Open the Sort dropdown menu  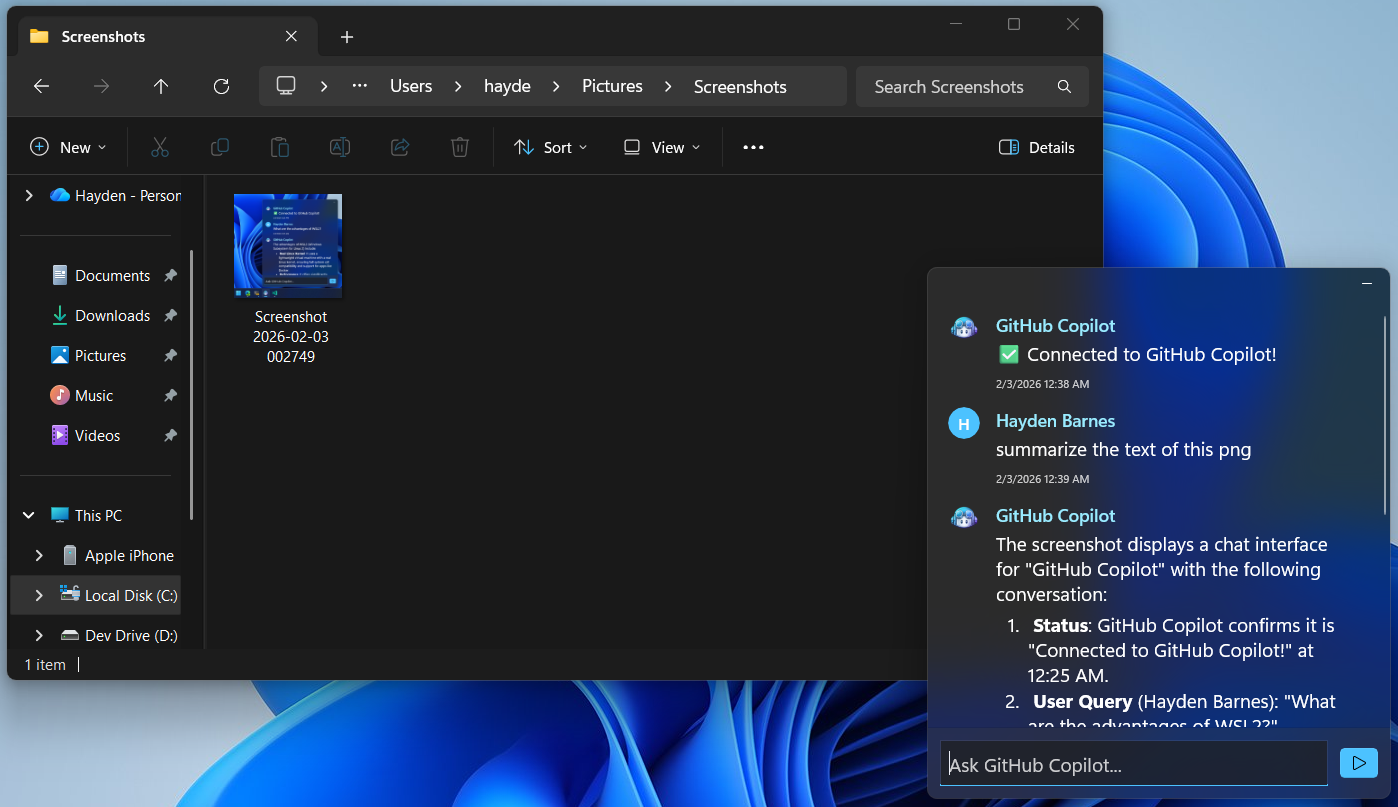tap(549, 147)
